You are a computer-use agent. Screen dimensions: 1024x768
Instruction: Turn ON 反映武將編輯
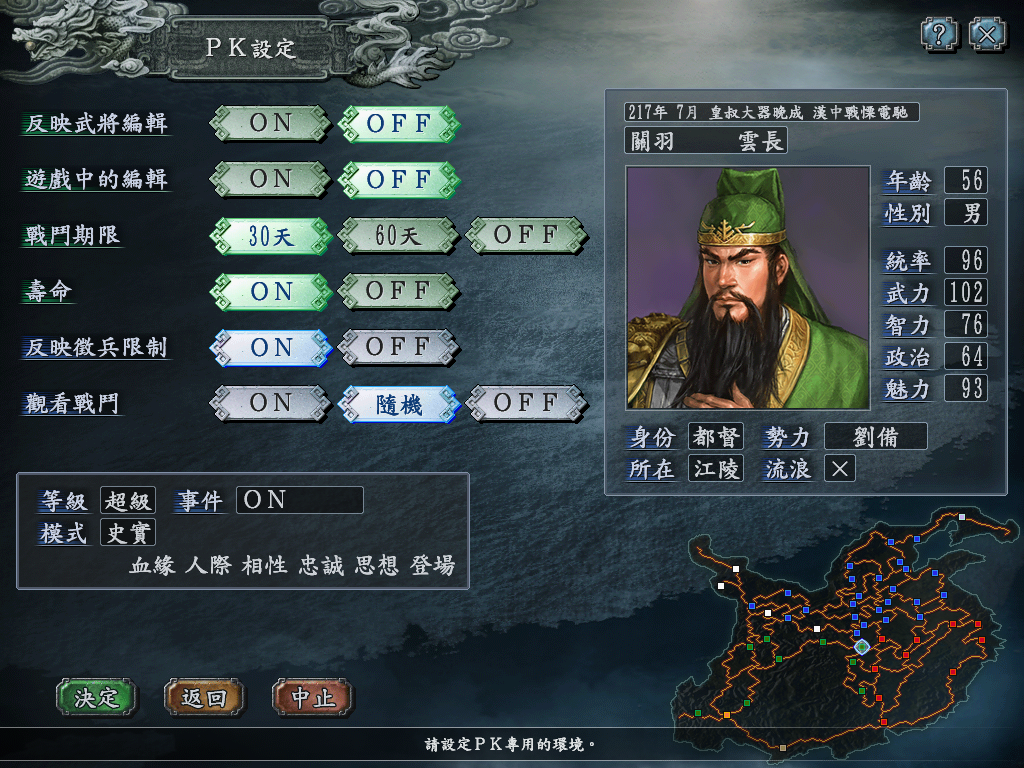click(x=270, y=123)
